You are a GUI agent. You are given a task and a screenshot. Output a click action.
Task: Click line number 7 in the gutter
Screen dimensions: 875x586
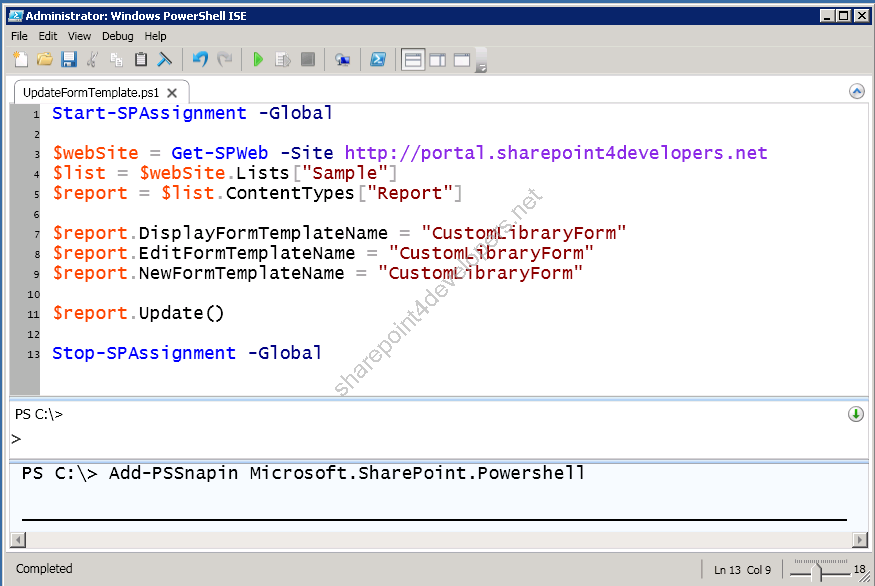[x=37, y=234]
